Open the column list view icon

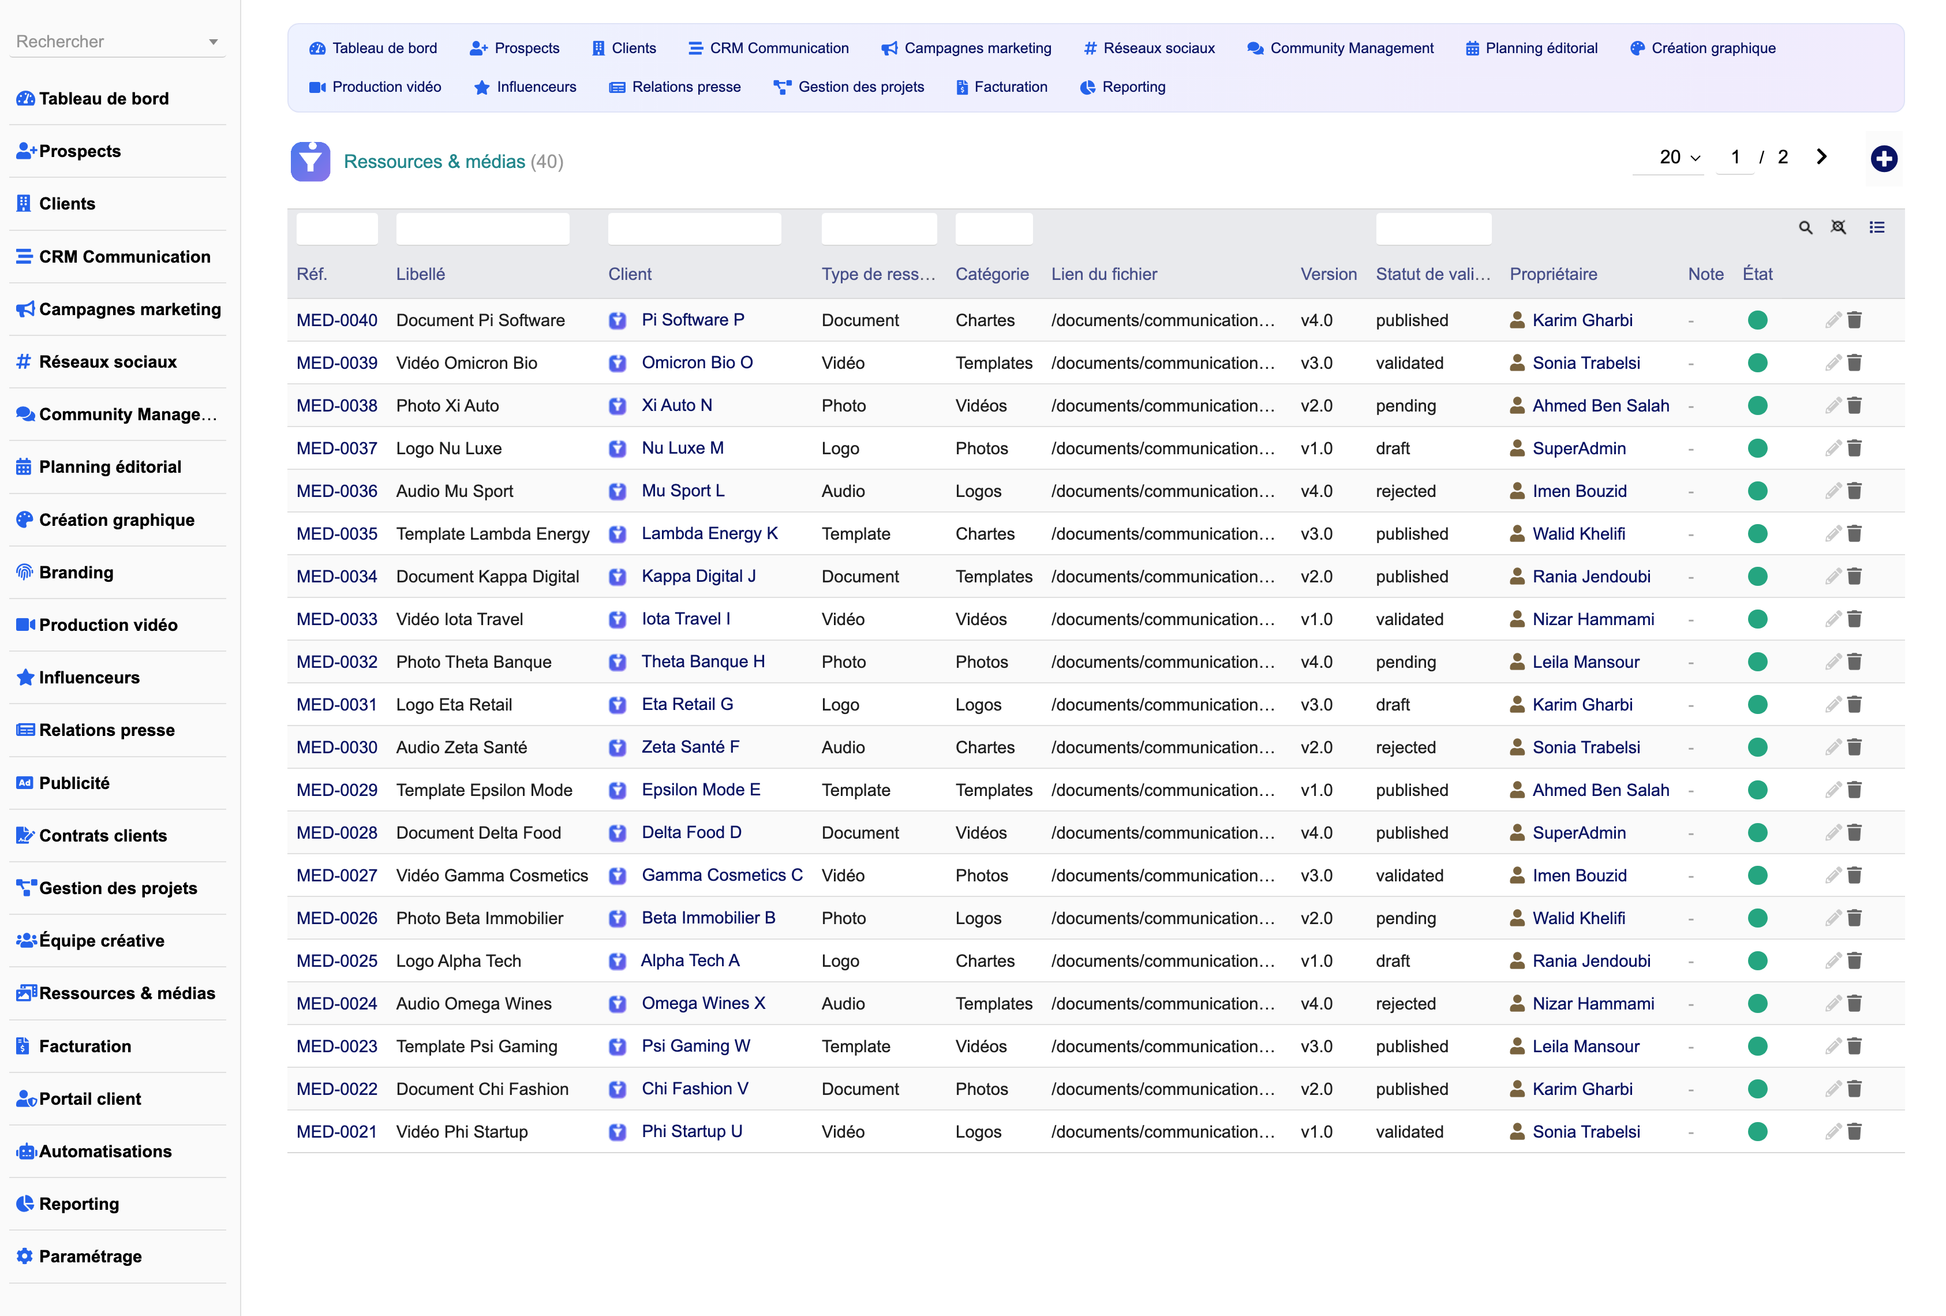(1877, 228)
